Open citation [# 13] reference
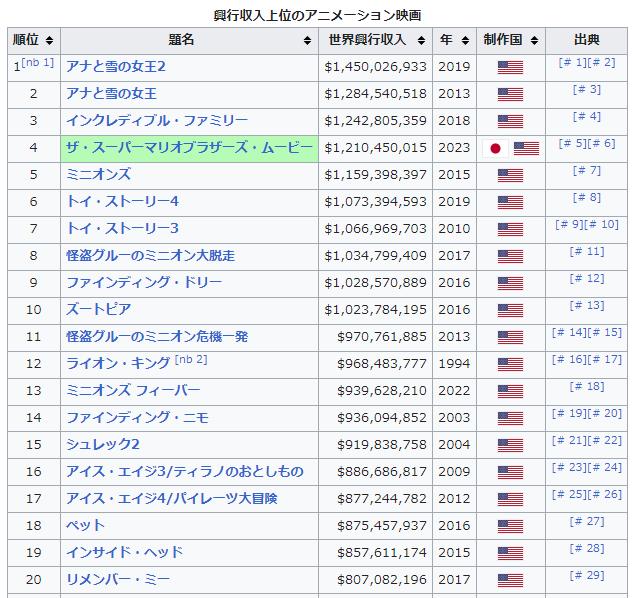This screenshot has width=633, height=598. 587,306
